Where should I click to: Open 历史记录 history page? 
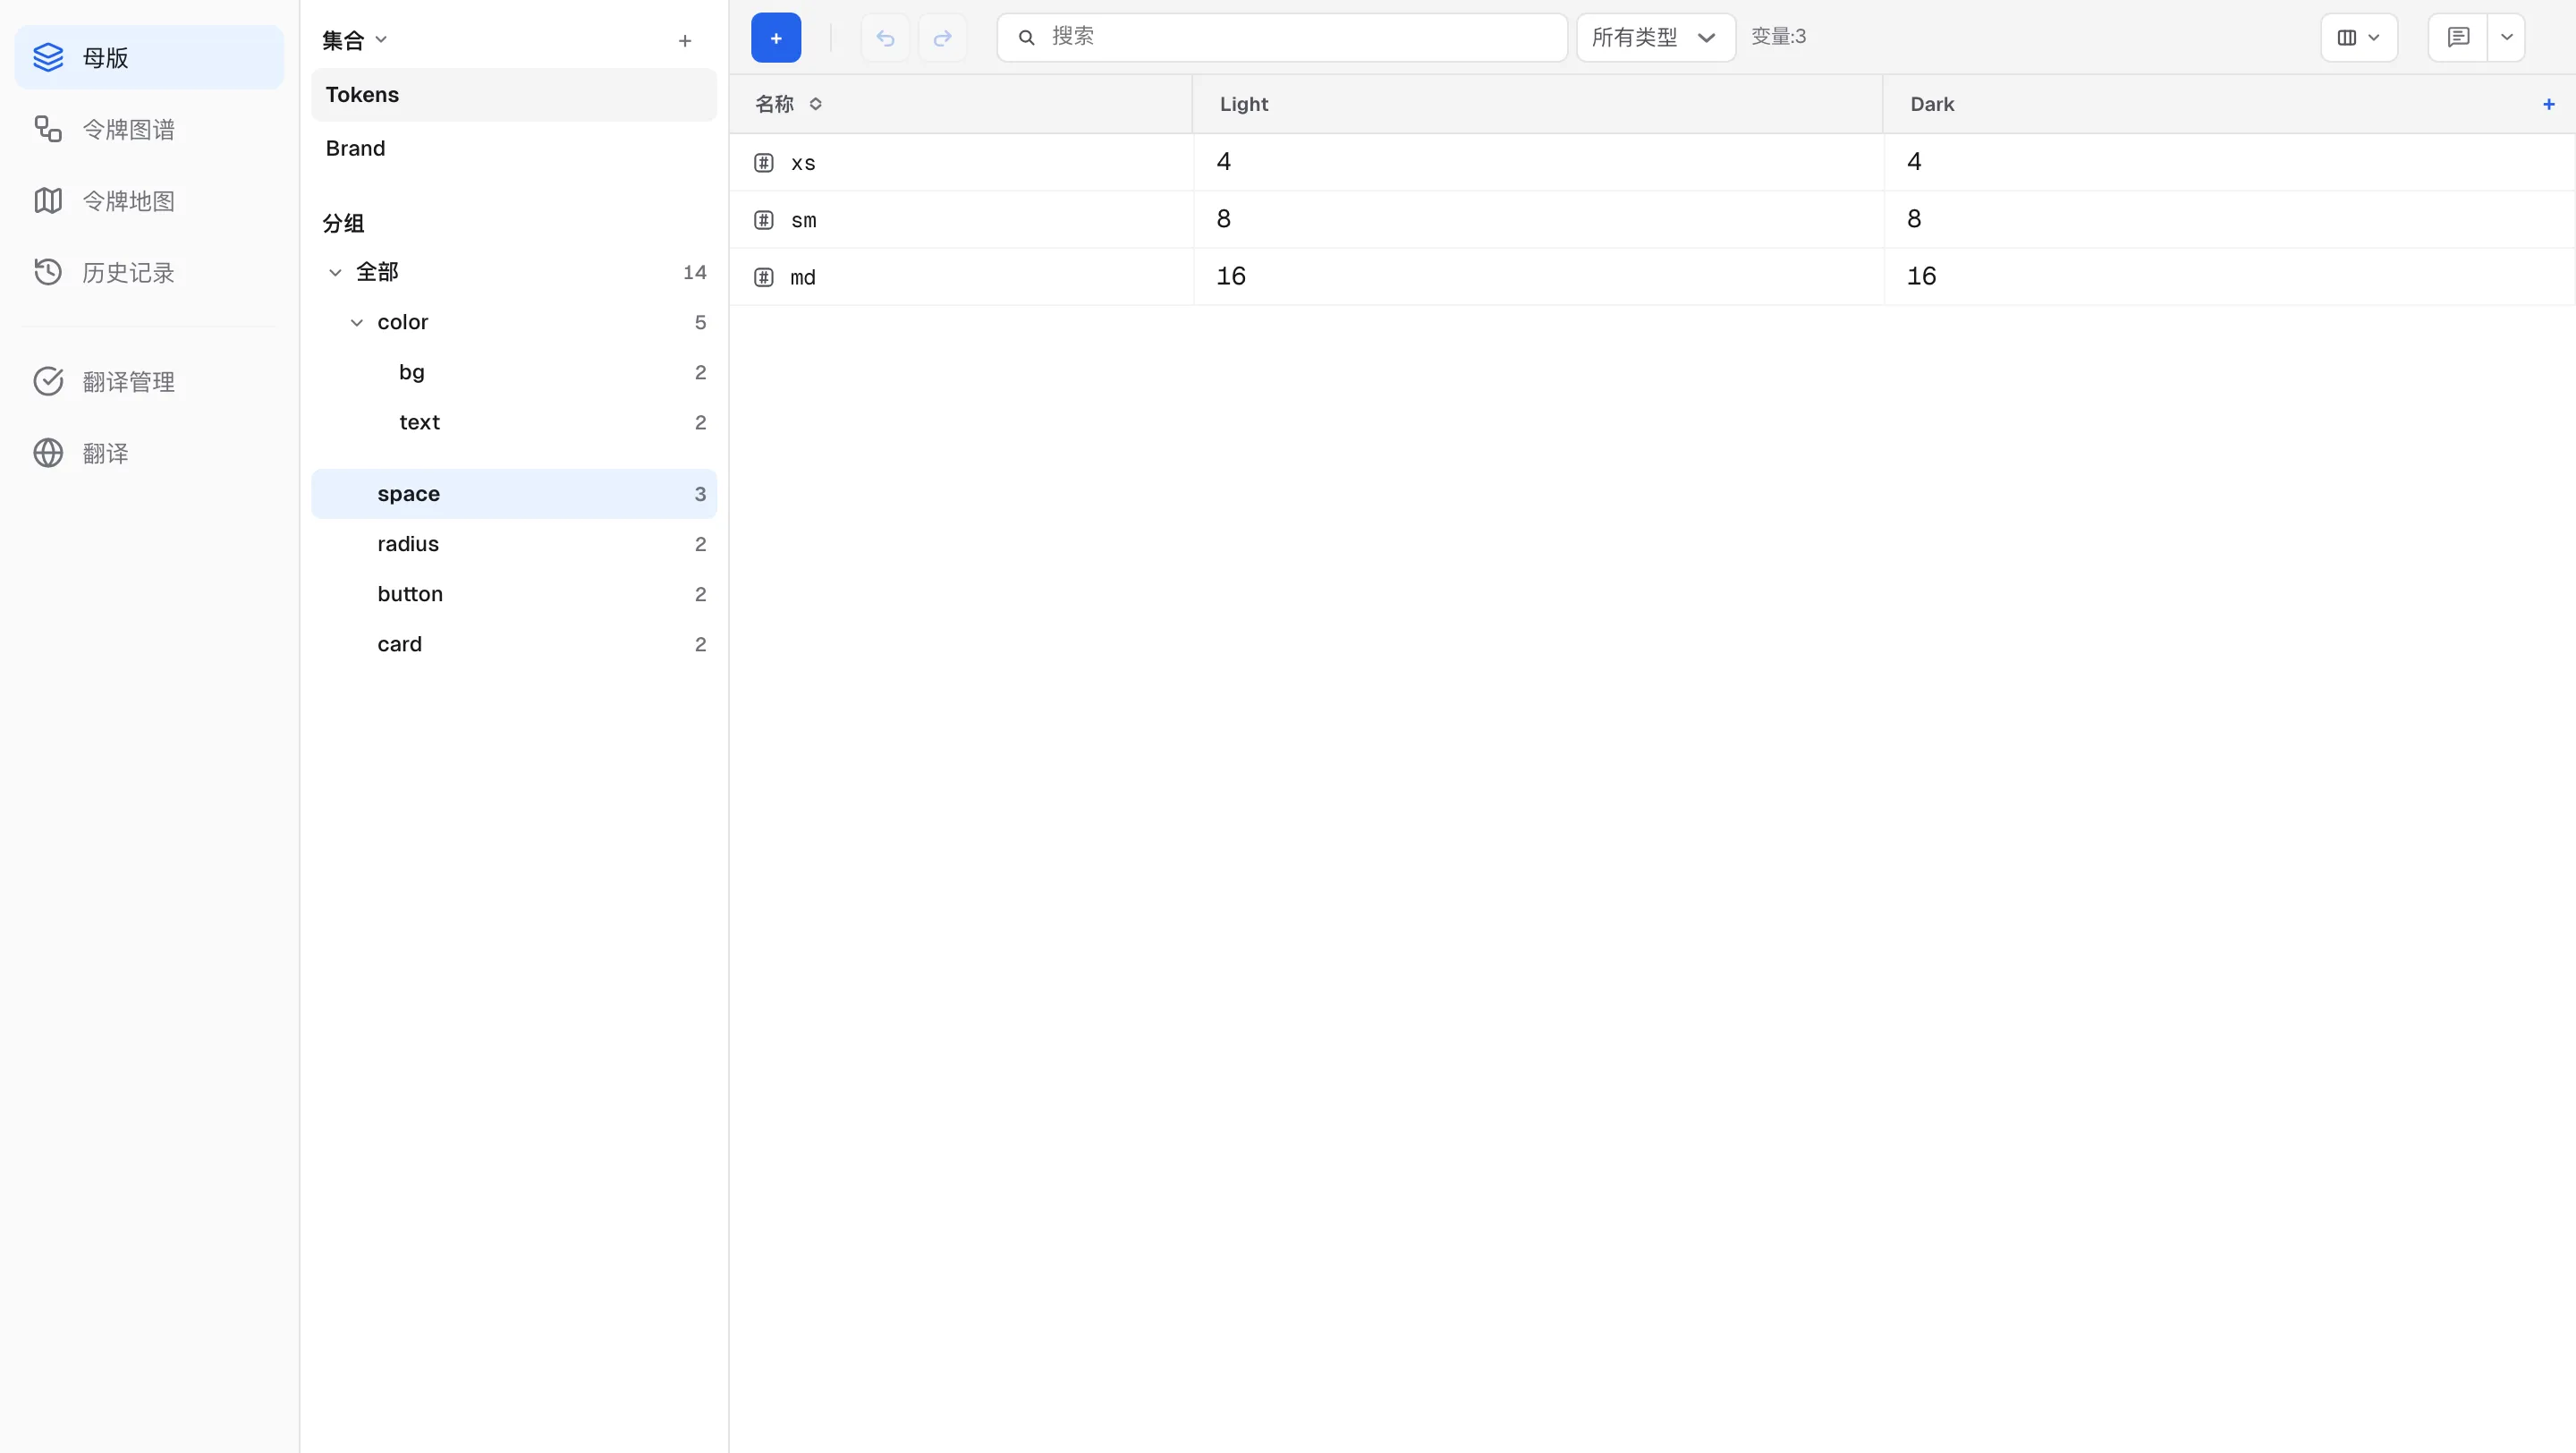click(149, 273)
